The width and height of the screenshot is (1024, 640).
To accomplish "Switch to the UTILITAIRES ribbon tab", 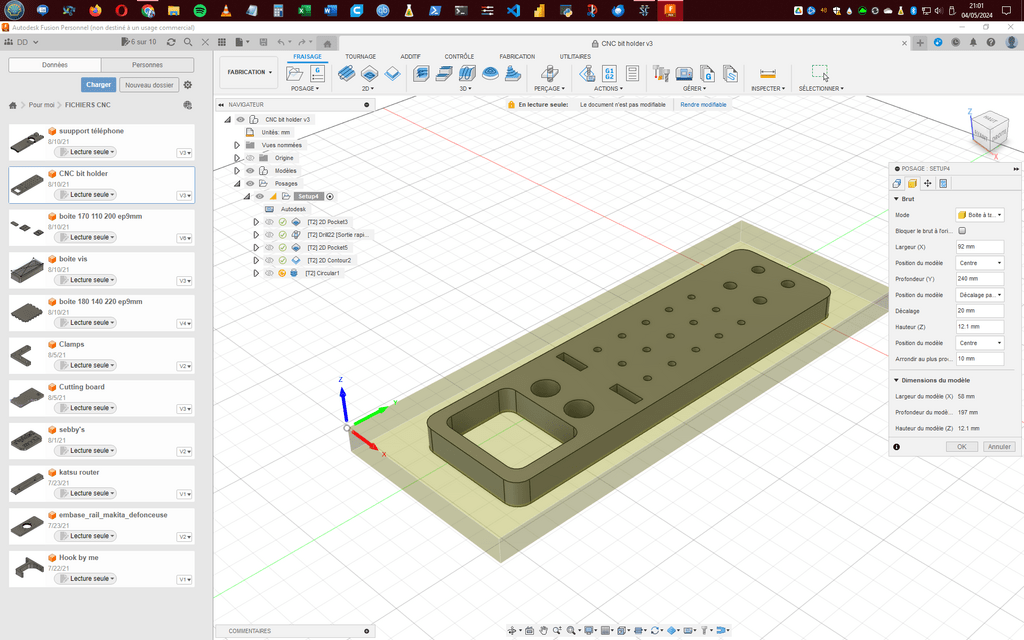I will click(575, 57).
